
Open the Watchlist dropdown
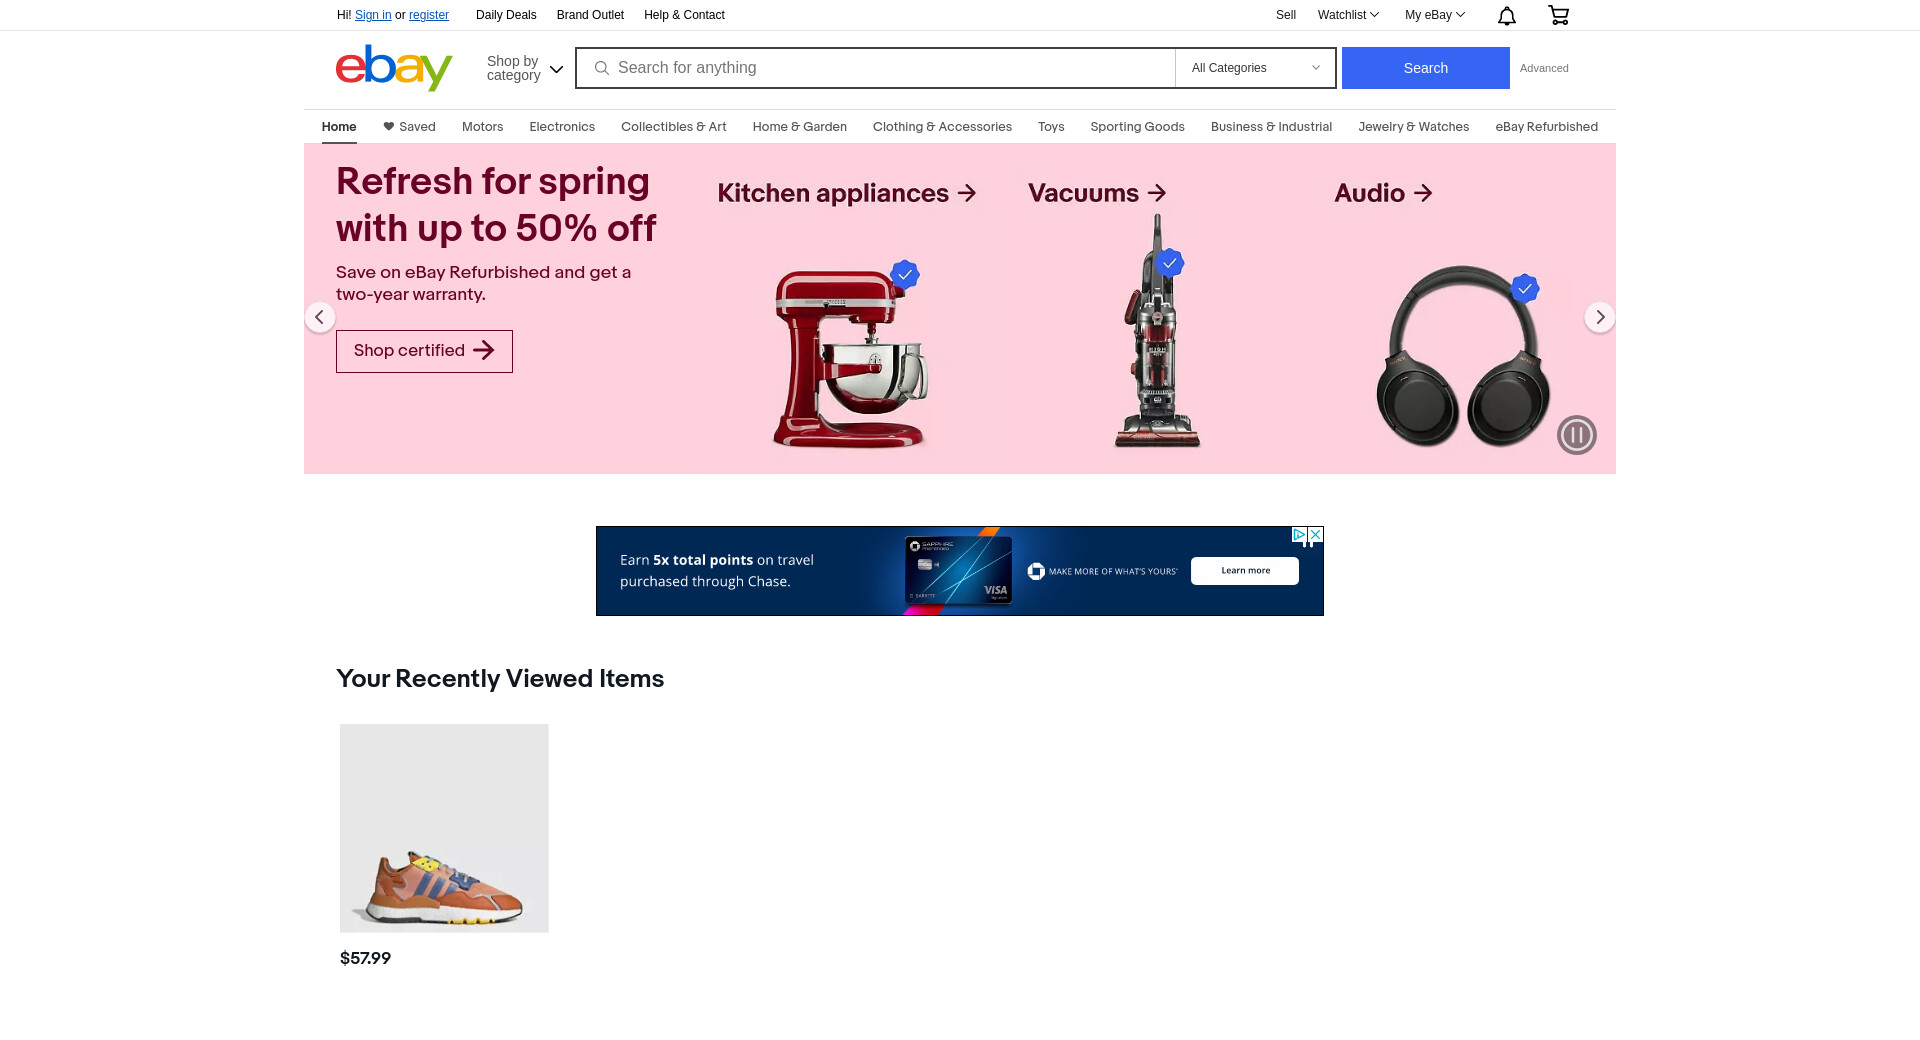tap(1348, 15)
